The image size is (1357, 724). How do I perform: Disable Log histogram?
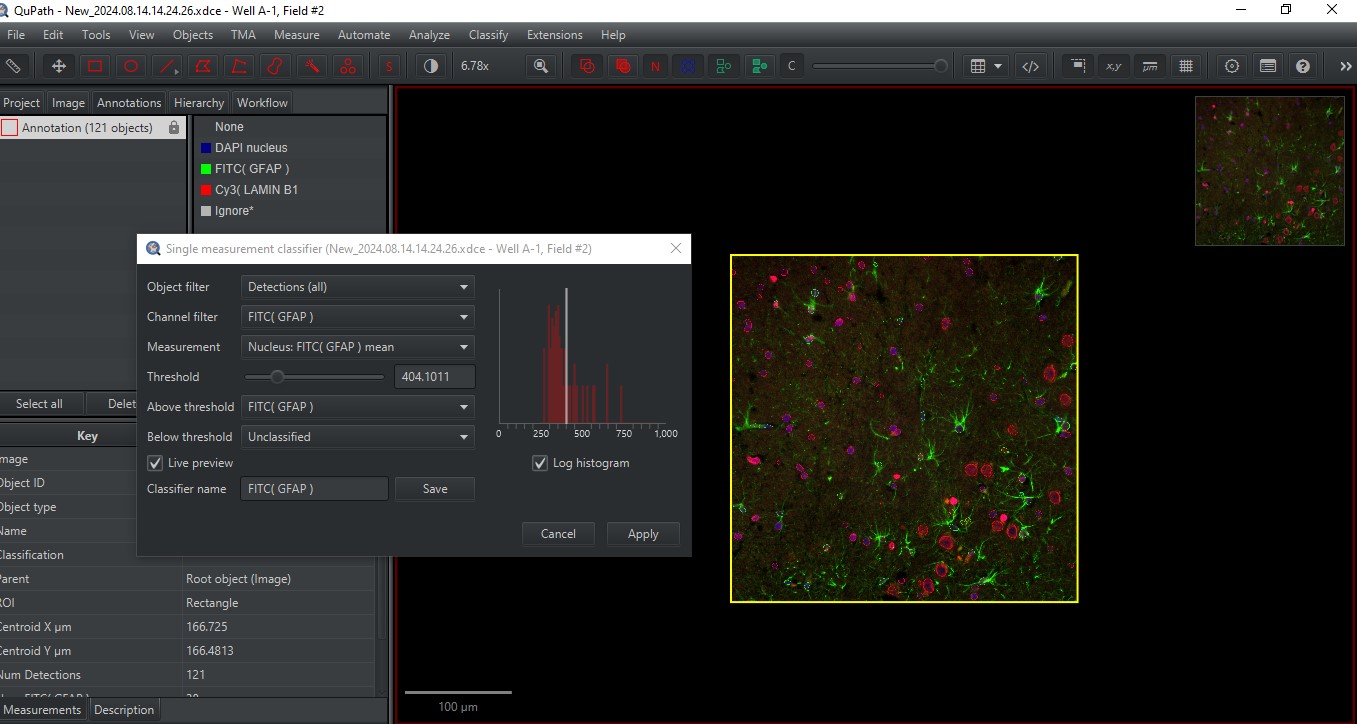540,463
